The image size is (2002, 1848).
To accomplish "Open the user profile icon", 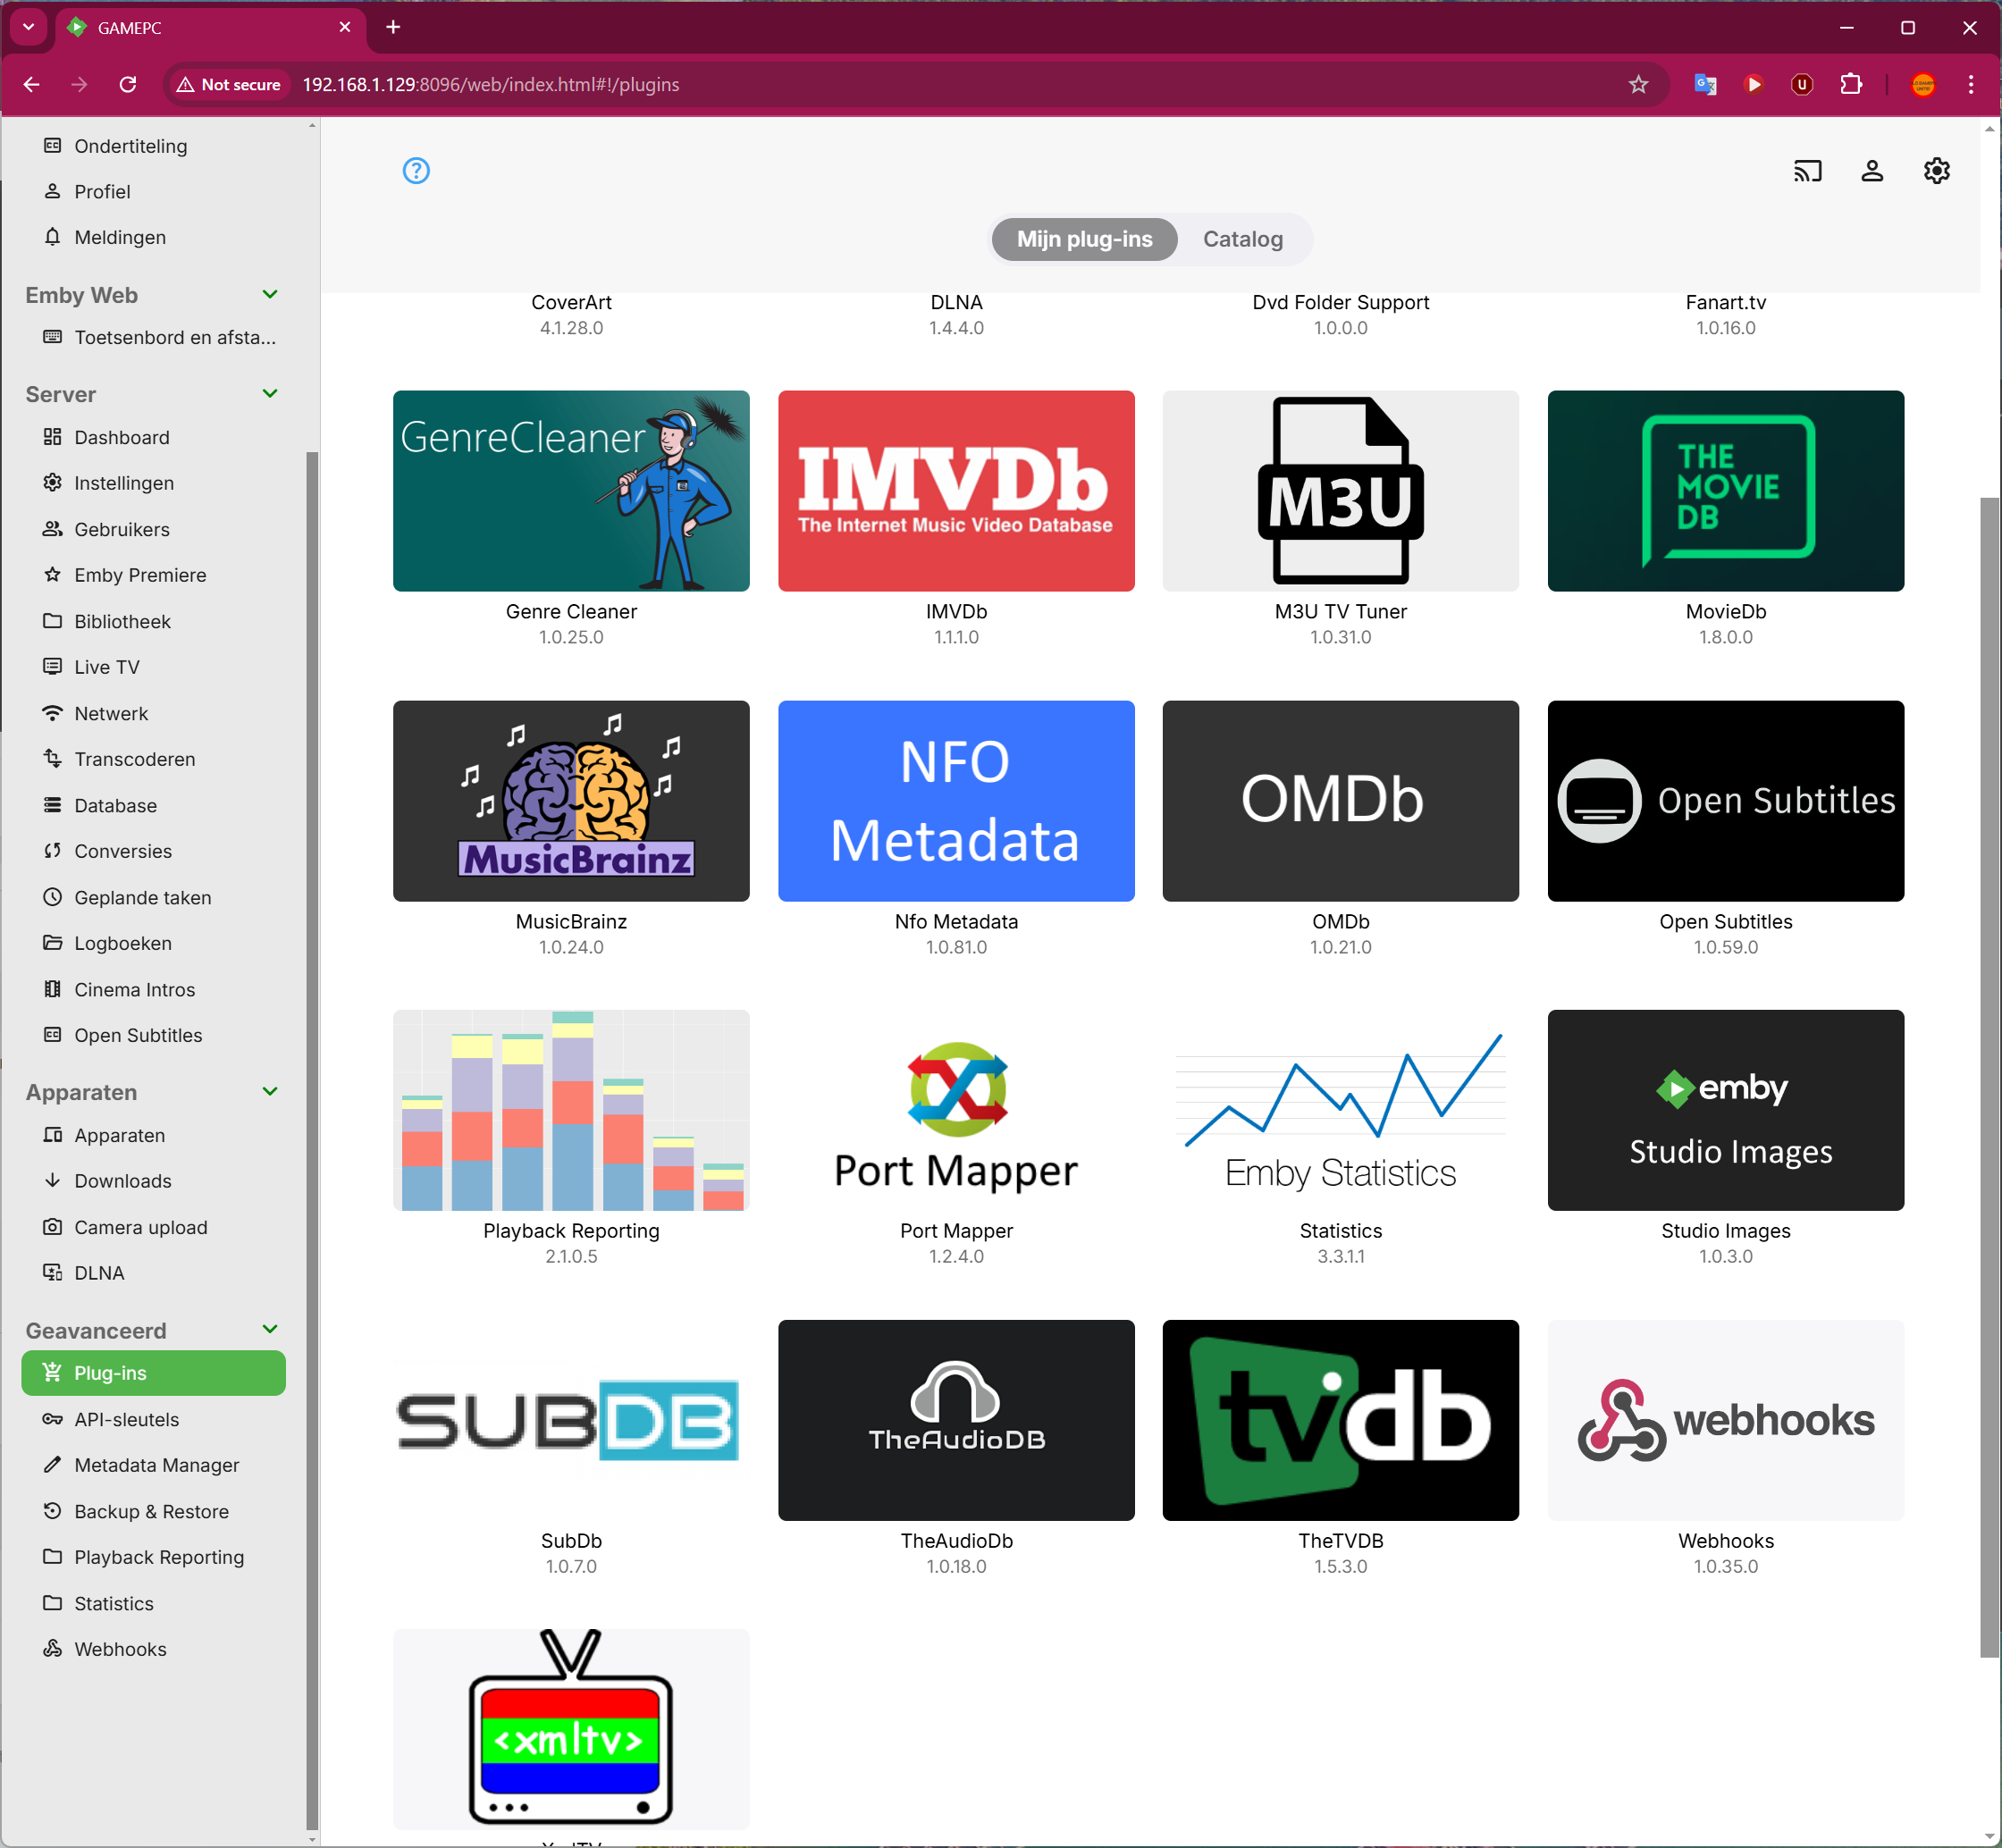I will [x=1872, y=171].
